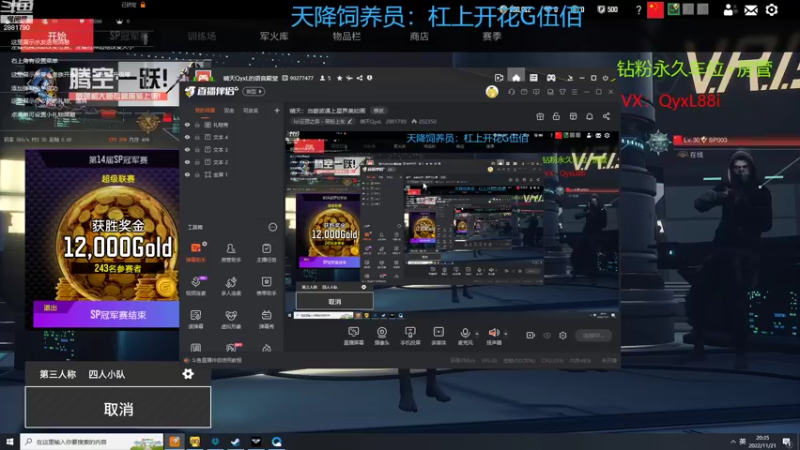Hide the 文本 2 layer eye icon
The image size is (800, 450).
click(187, 162)
